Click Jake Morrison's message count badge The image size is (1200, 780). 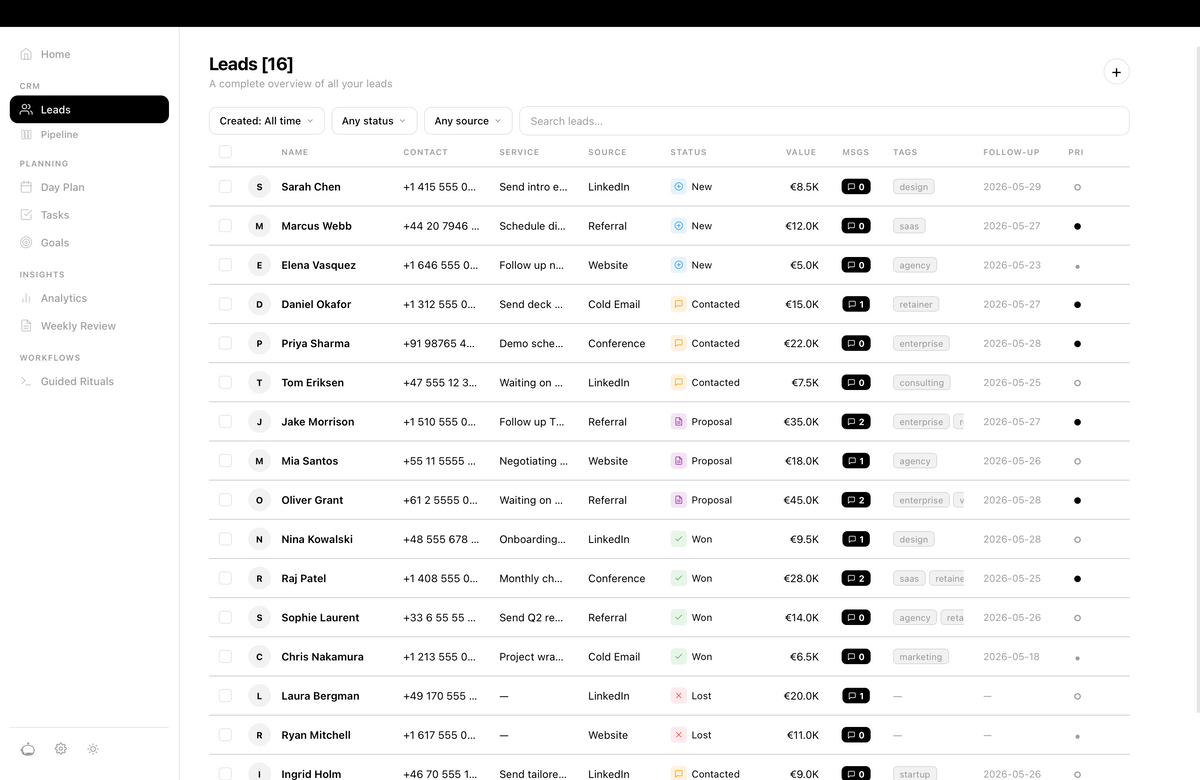click(x=855, y=422)
